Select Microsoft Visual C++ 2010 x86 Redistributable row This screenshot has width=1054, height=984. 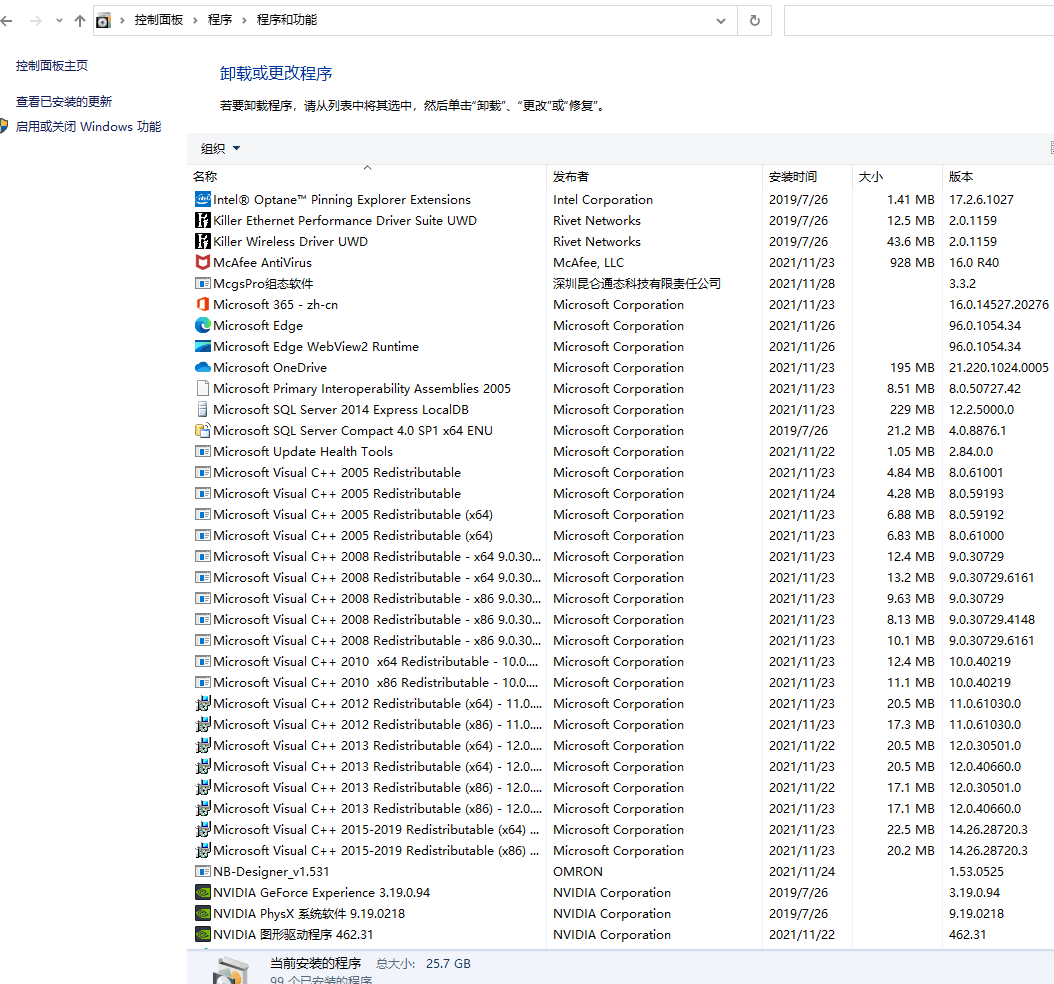pos(620,682)
